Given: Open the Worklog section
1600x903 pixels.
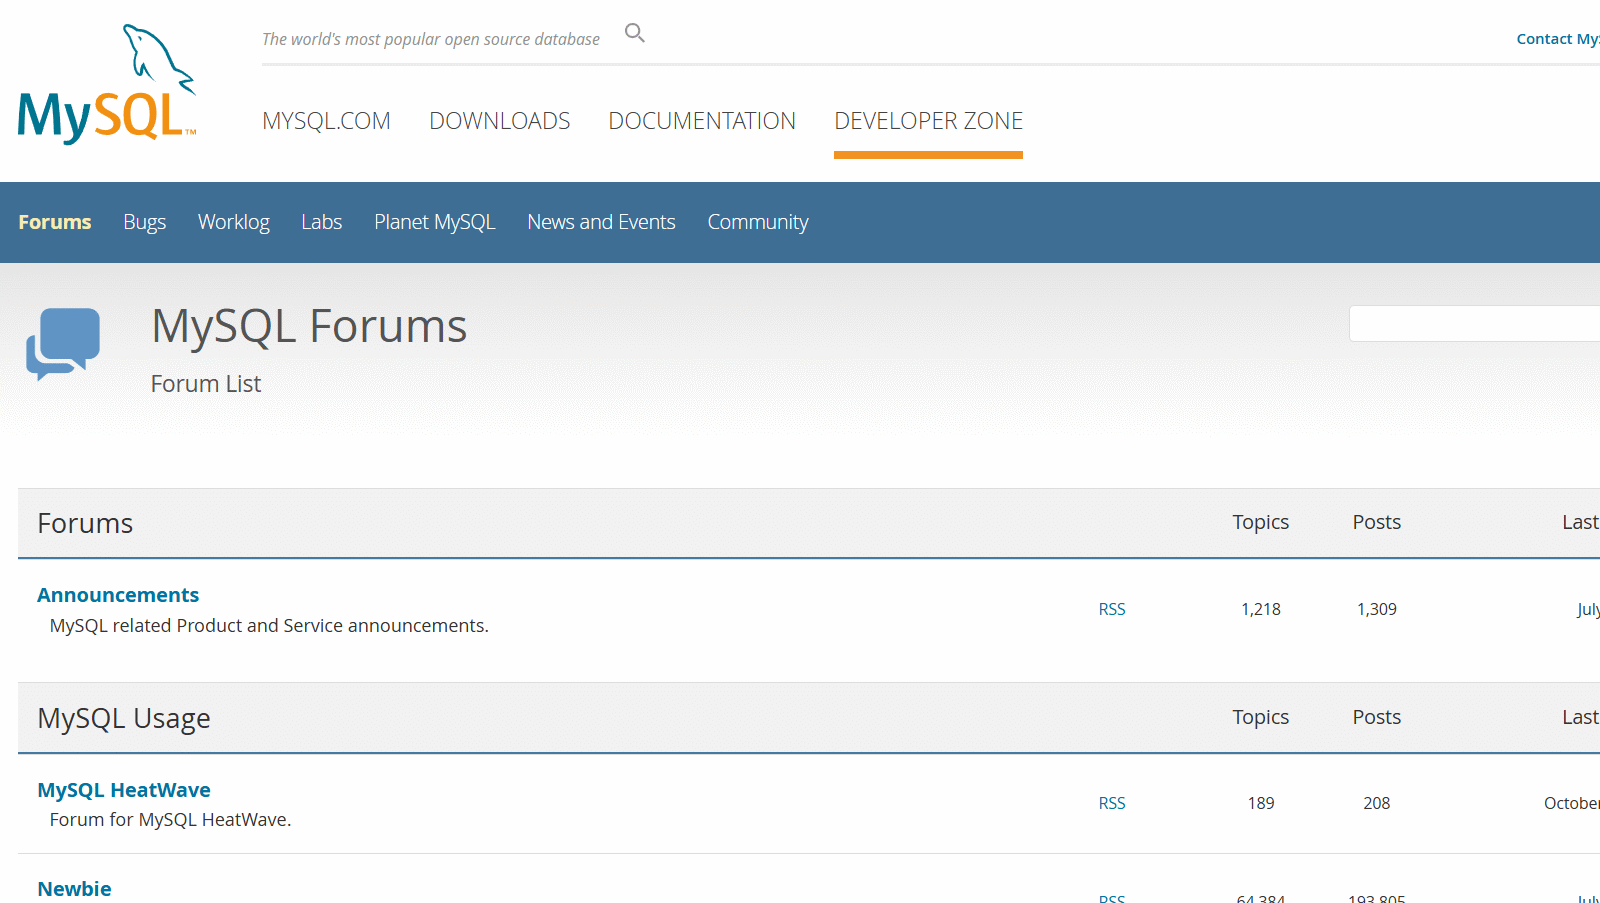Looking at the screenshot, I should click(234, 222).
